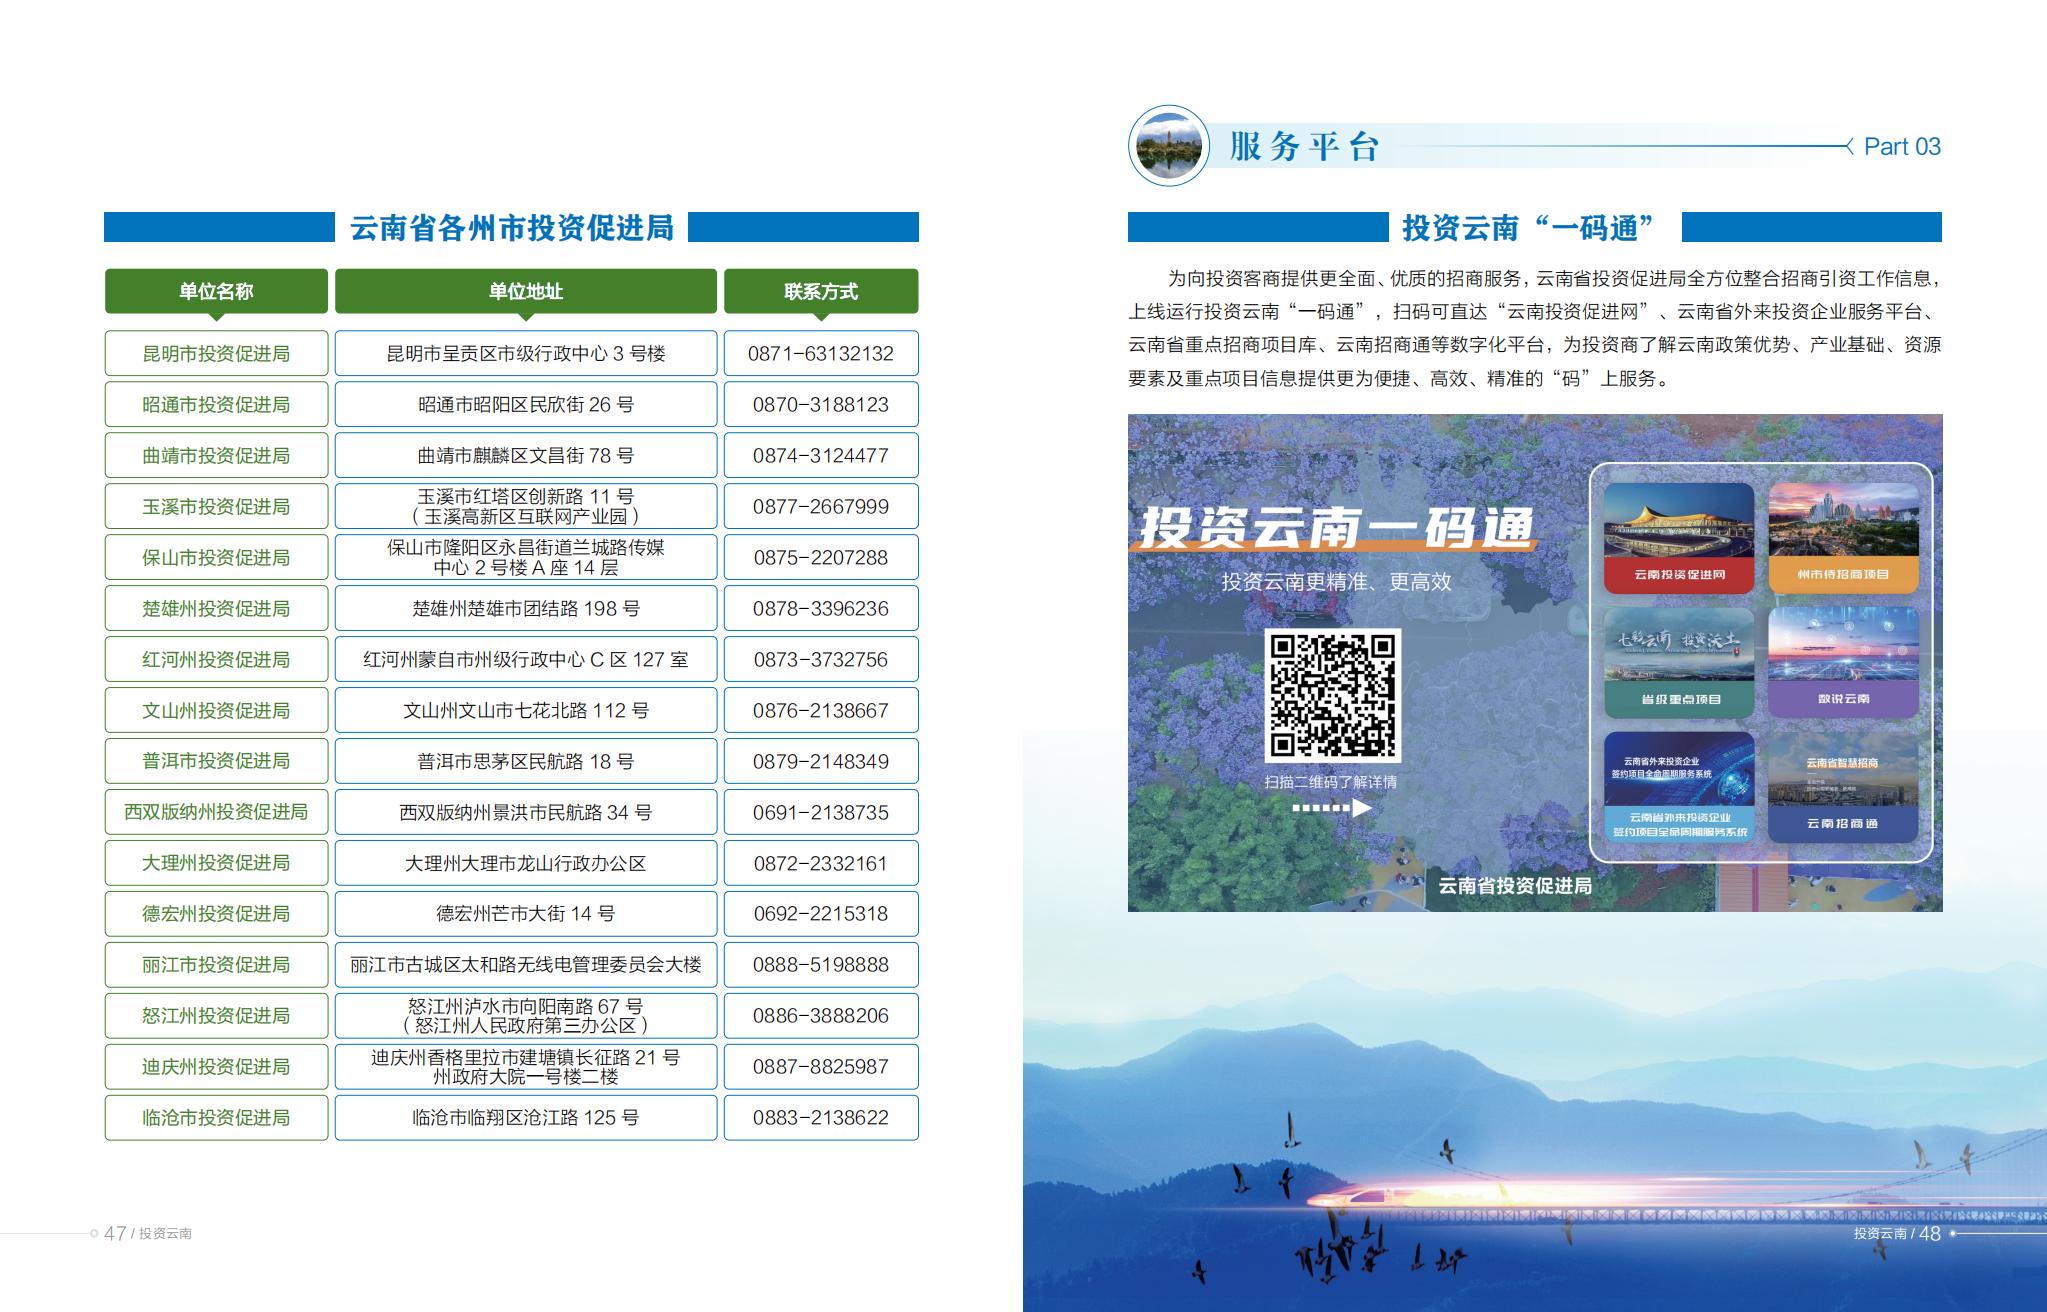Select the 大理州投资促进局 cell
This screenshot has width=2047, height=1312.
point(216,863)
